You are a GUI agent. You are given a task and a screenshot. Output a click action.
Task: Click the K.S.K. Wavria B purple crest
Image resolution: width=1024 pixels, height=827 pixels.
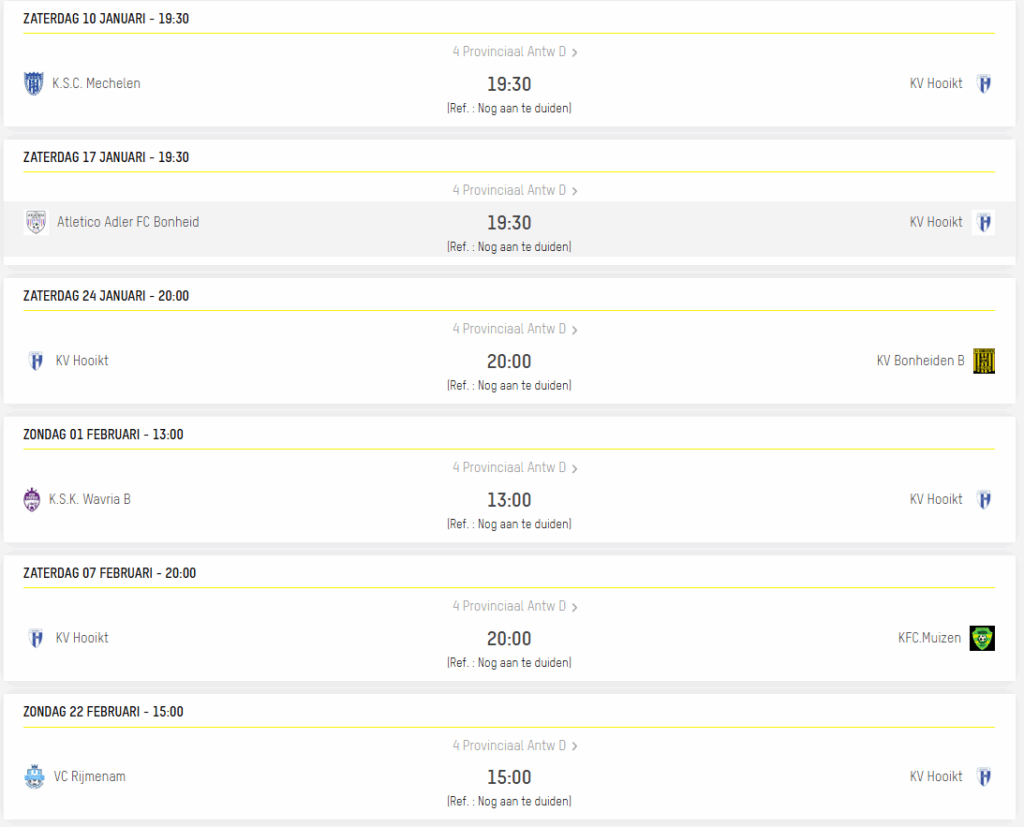[x=32, y=500]
